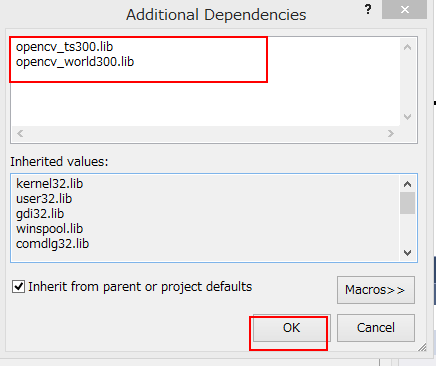Screen dimensions: 436x366
Task: Click the Cancel button
Action: click(376, 328)
